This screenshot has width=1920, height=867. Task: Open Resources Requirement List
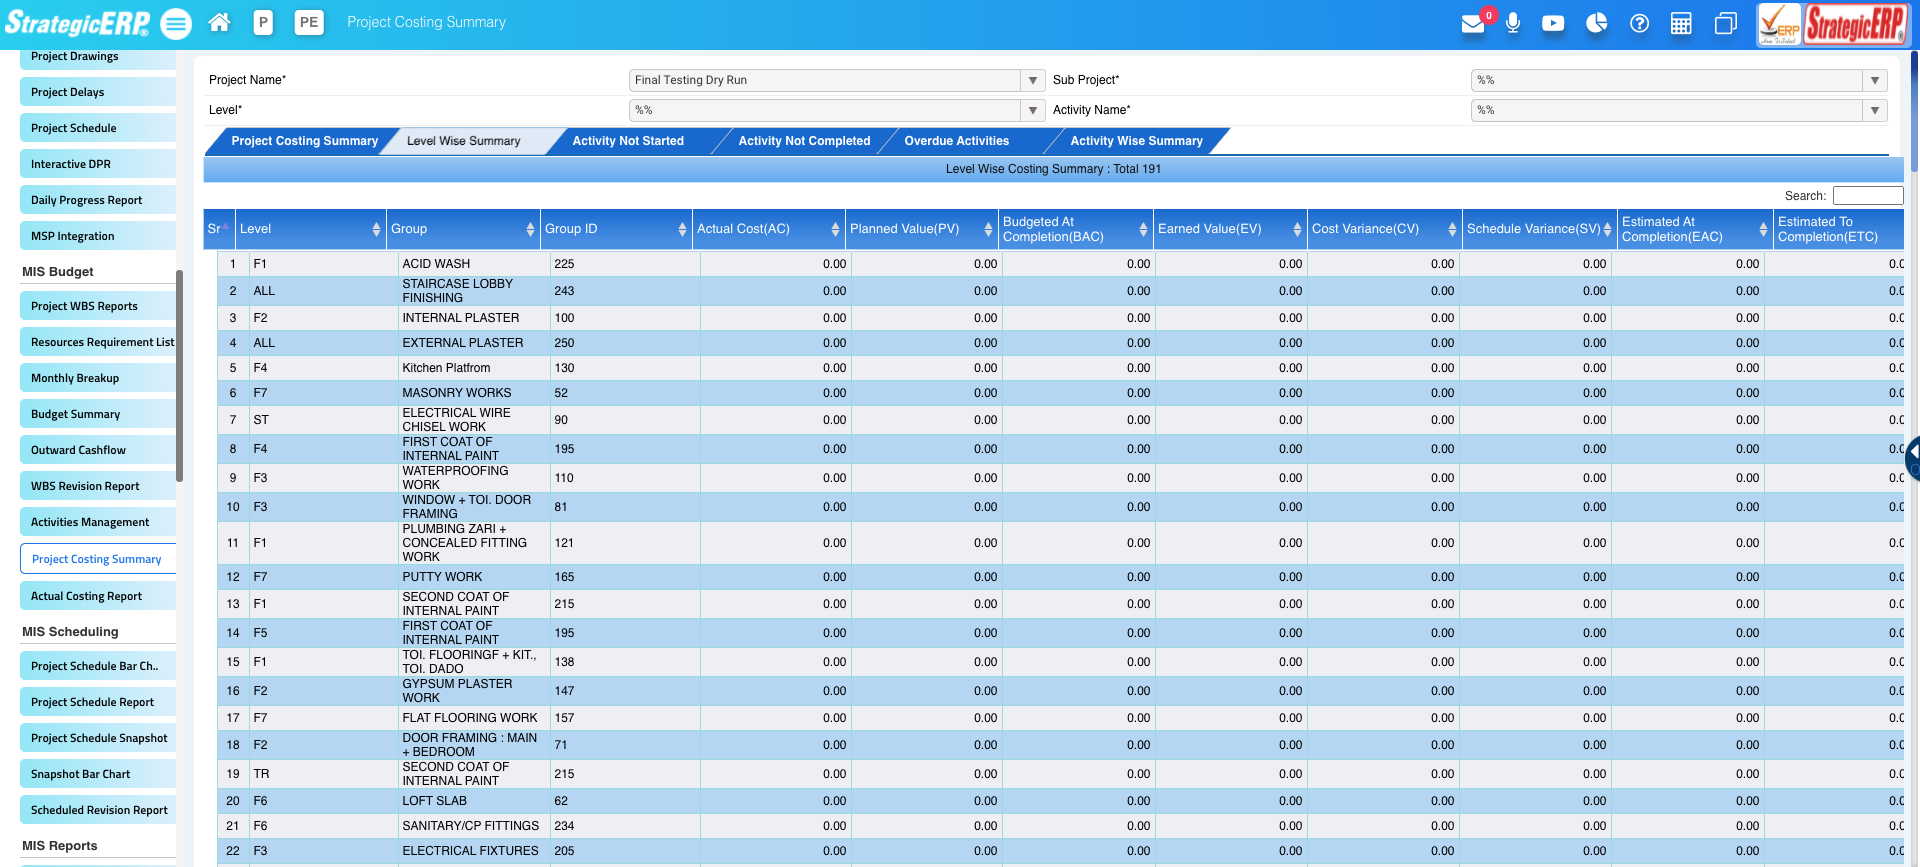pyautogui.click(x=98, y=342)
